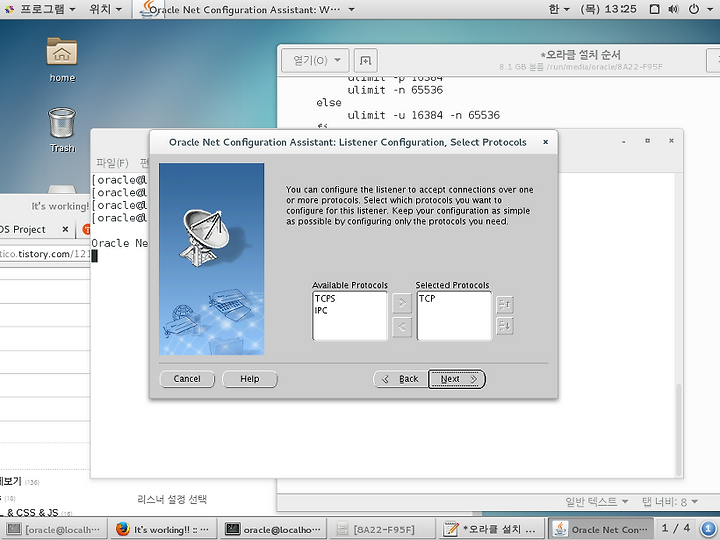Select TCPS in Available Protocols

[x=325, y=298]
